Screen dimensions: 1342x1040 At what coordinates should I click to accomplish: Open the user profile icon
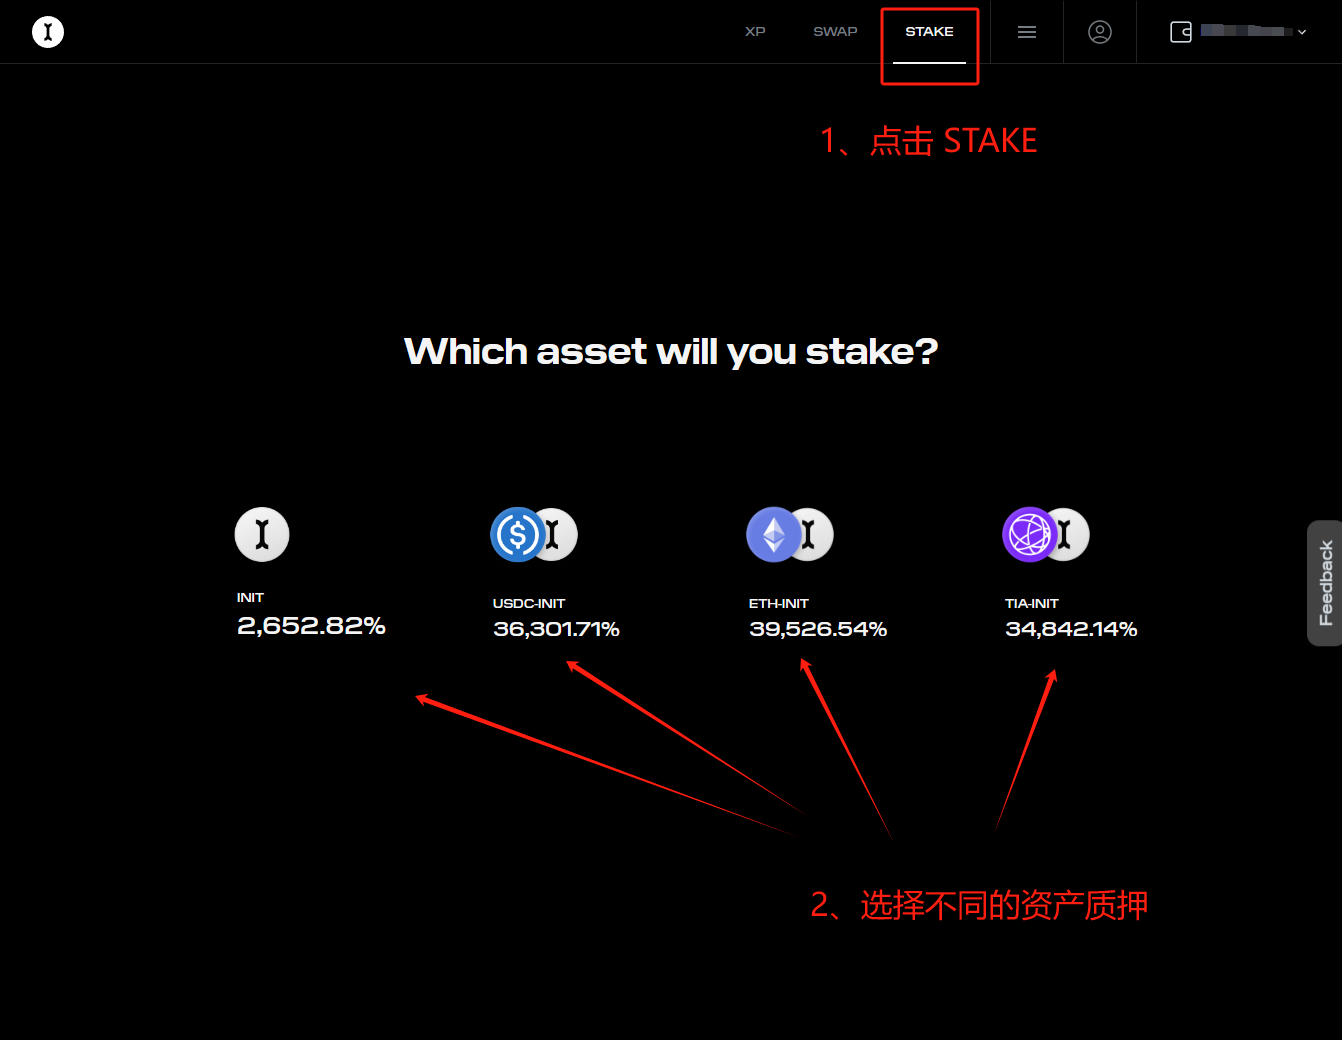[1100, 32]
